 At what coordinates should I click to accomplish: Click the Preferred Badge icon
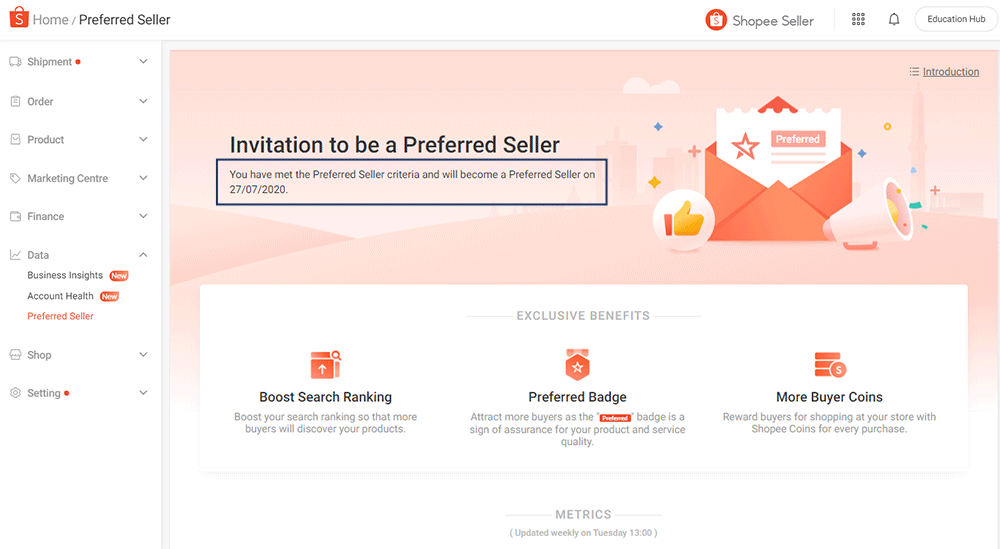(577, 364)
